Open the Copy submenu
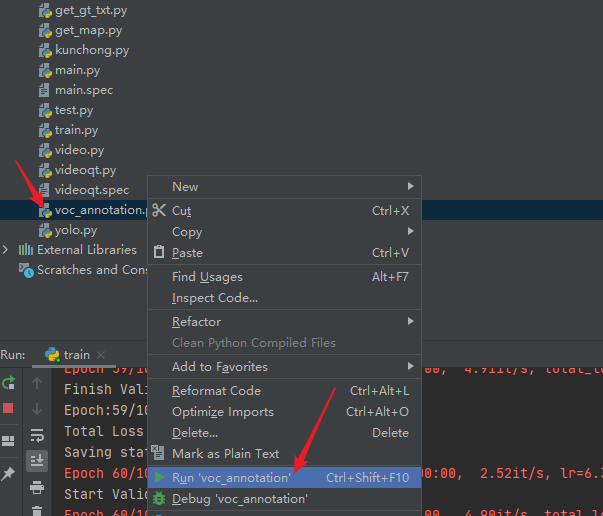Image resolution: width=603 pixels, height=516 pixels. click(285, 231)
